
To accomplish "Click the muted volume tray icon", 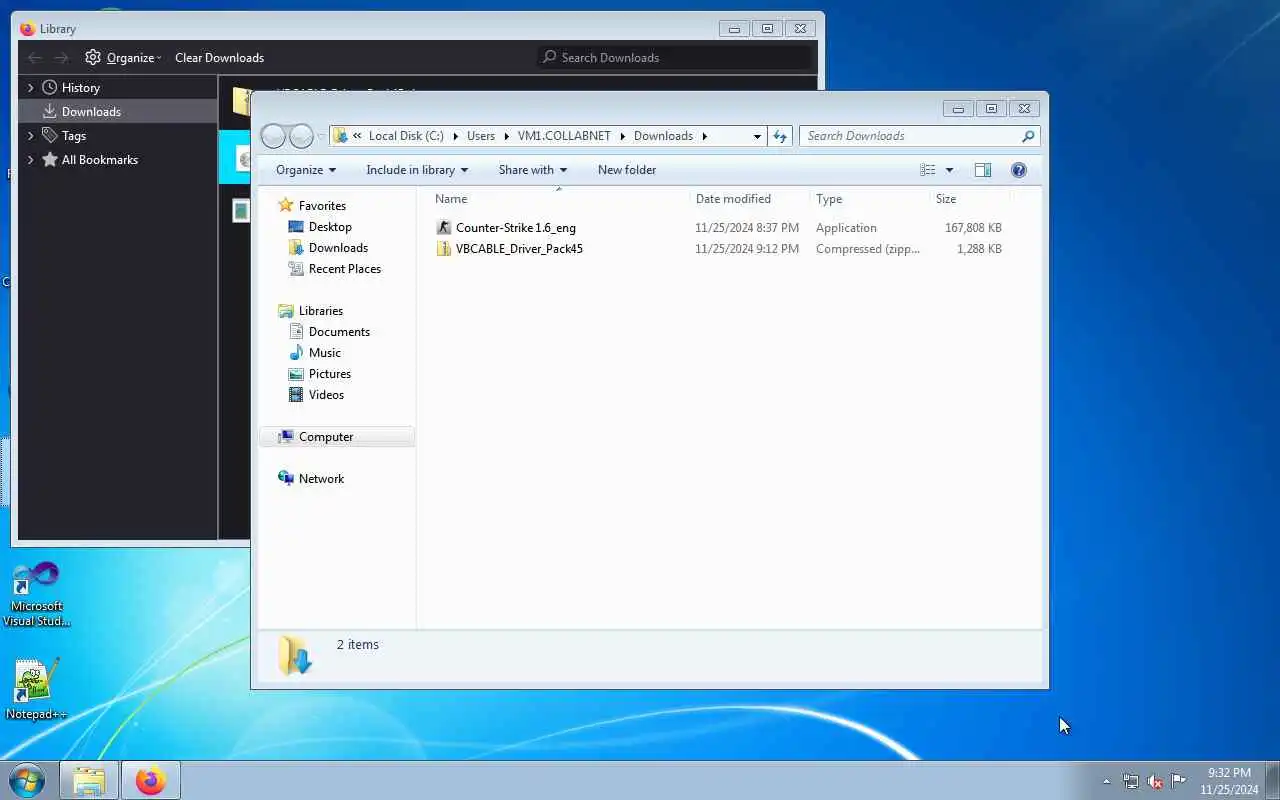I will [x=1155, y=781].
